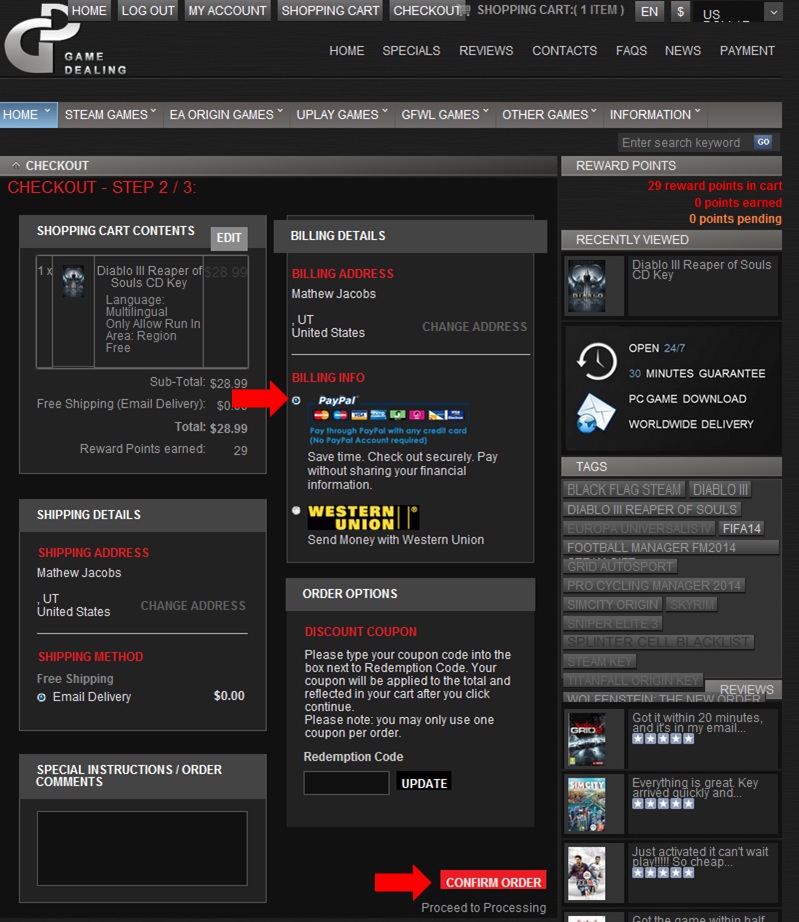Go to Specials page
Viewport: 799px width, 922px height.
point(411,51)
